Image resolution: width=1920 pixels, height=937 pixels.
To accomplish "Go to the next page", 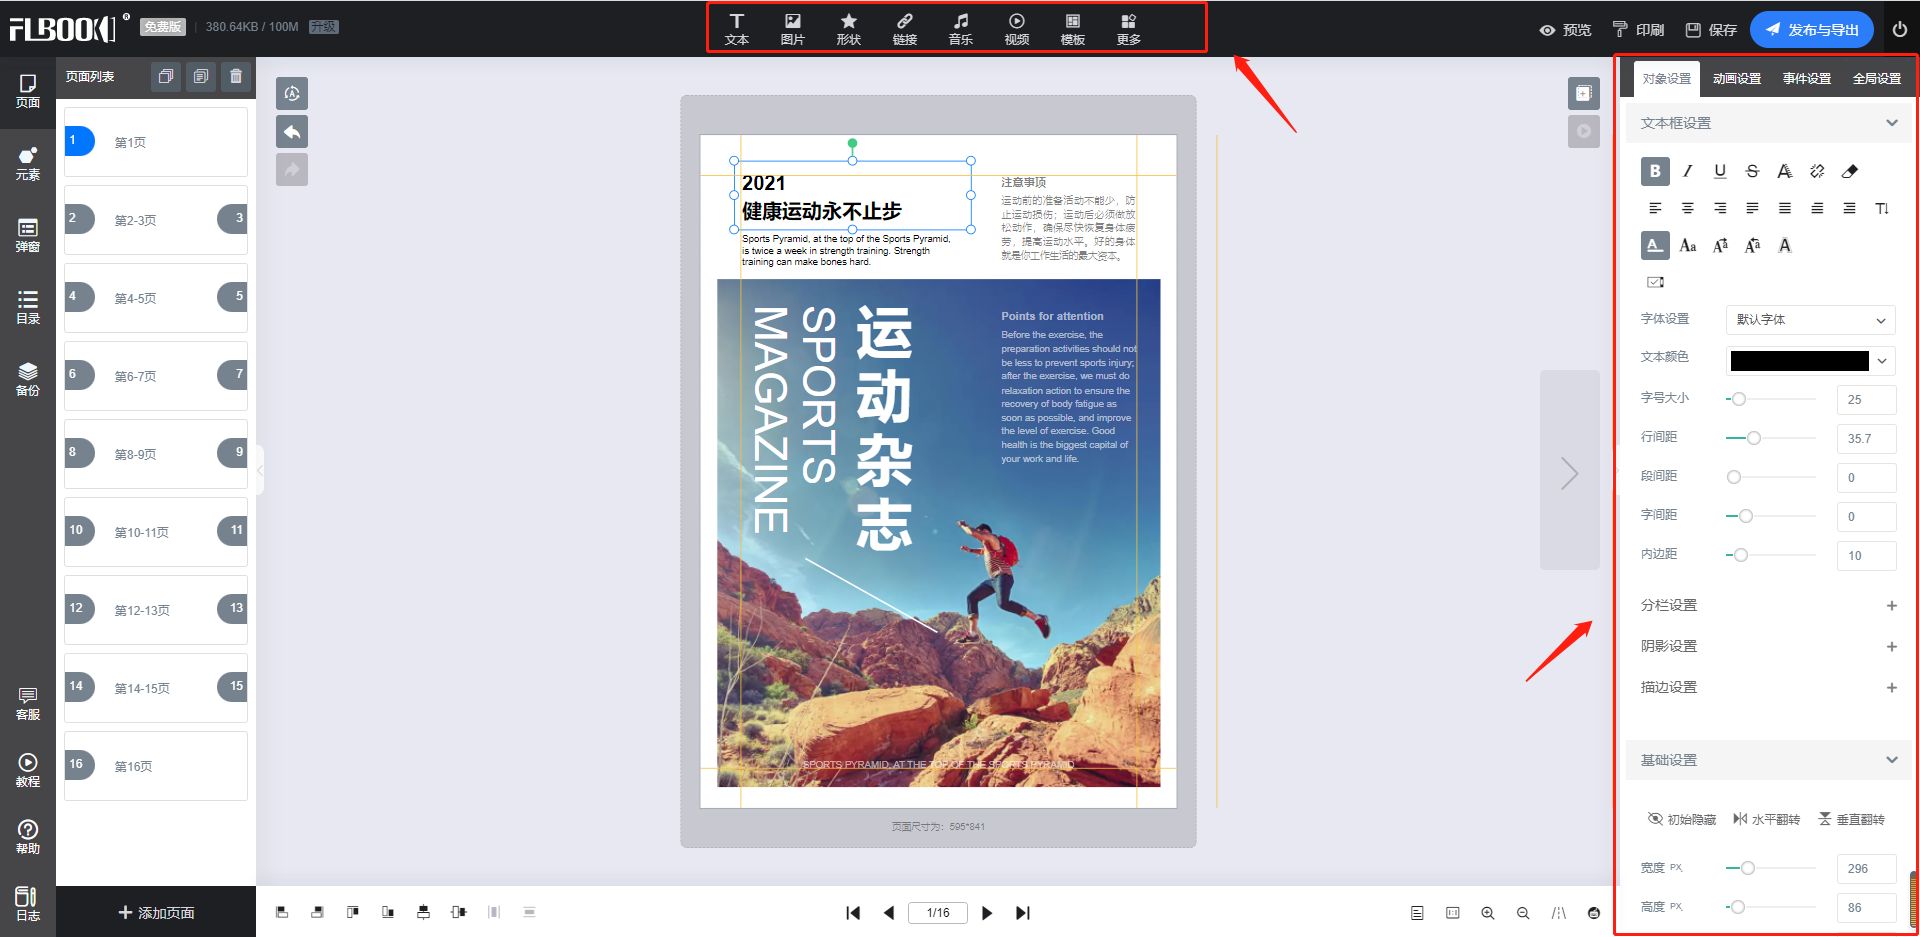I will click(987, 913).
